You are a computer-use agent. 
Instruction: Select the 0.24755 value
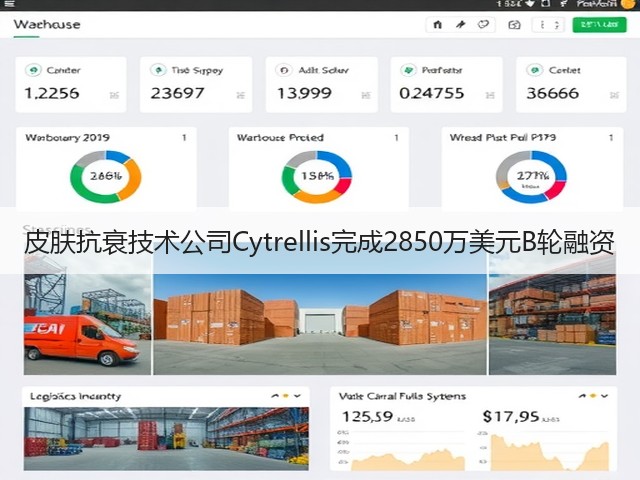click(432, 93)
